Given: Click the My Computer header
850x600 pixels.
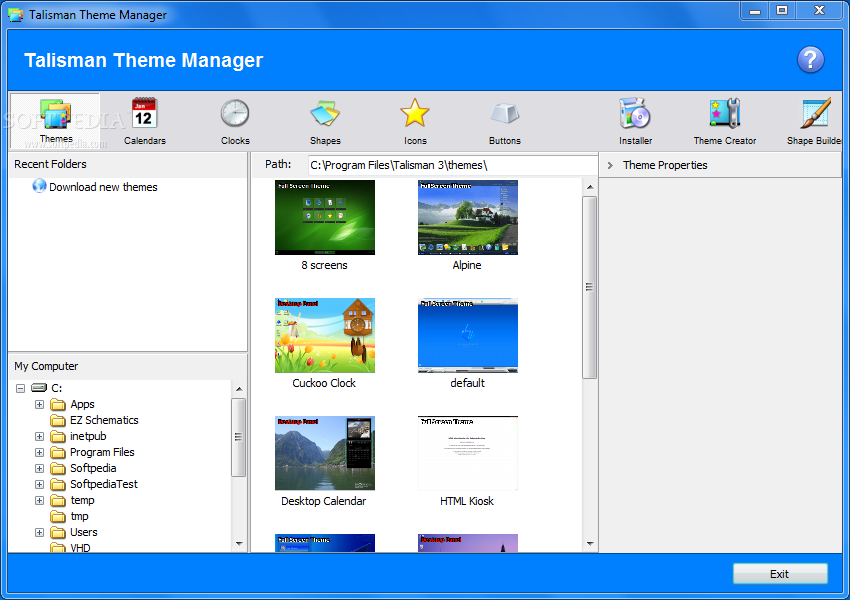Looking at the screenshot, I should click(x=46, y=366).
